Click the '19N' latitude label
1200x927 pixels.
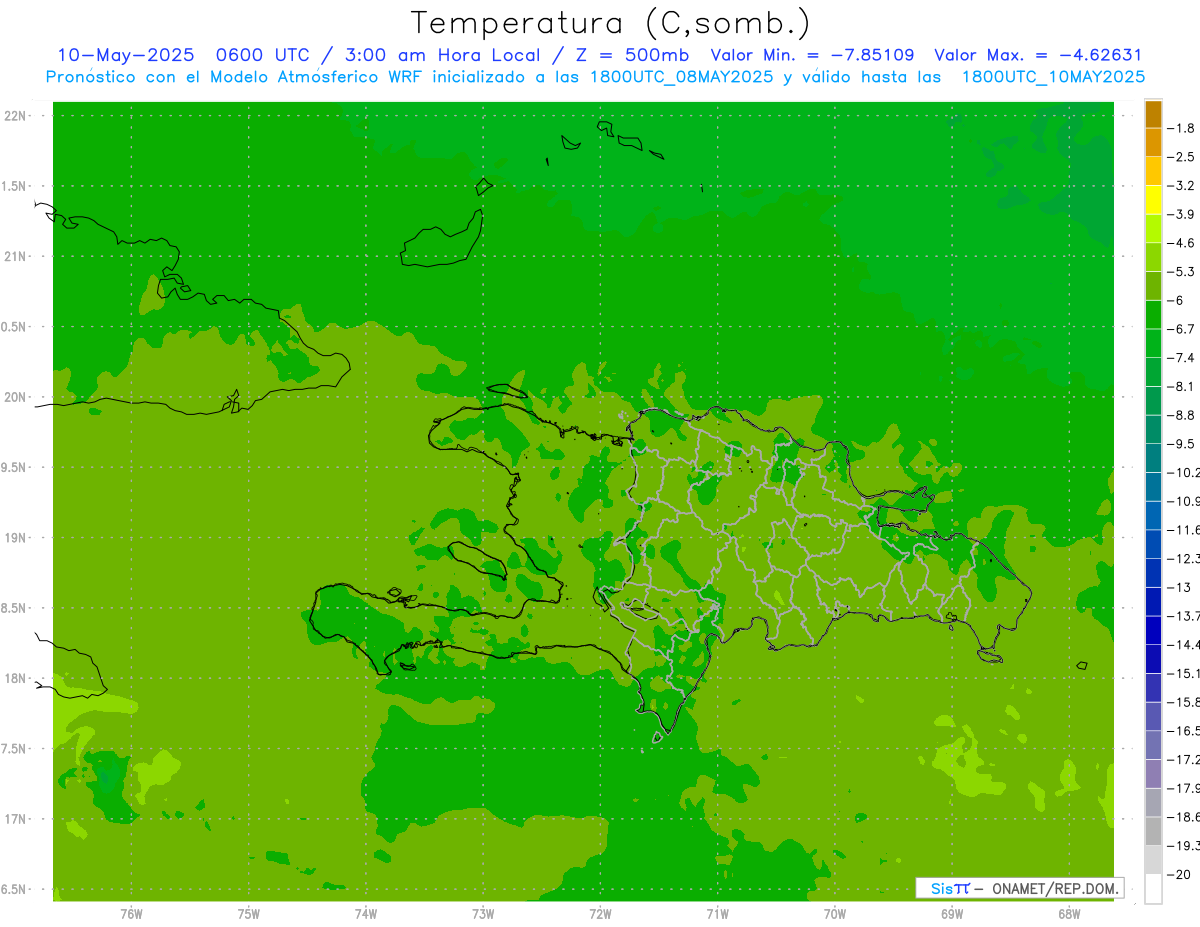coord(16,538)
